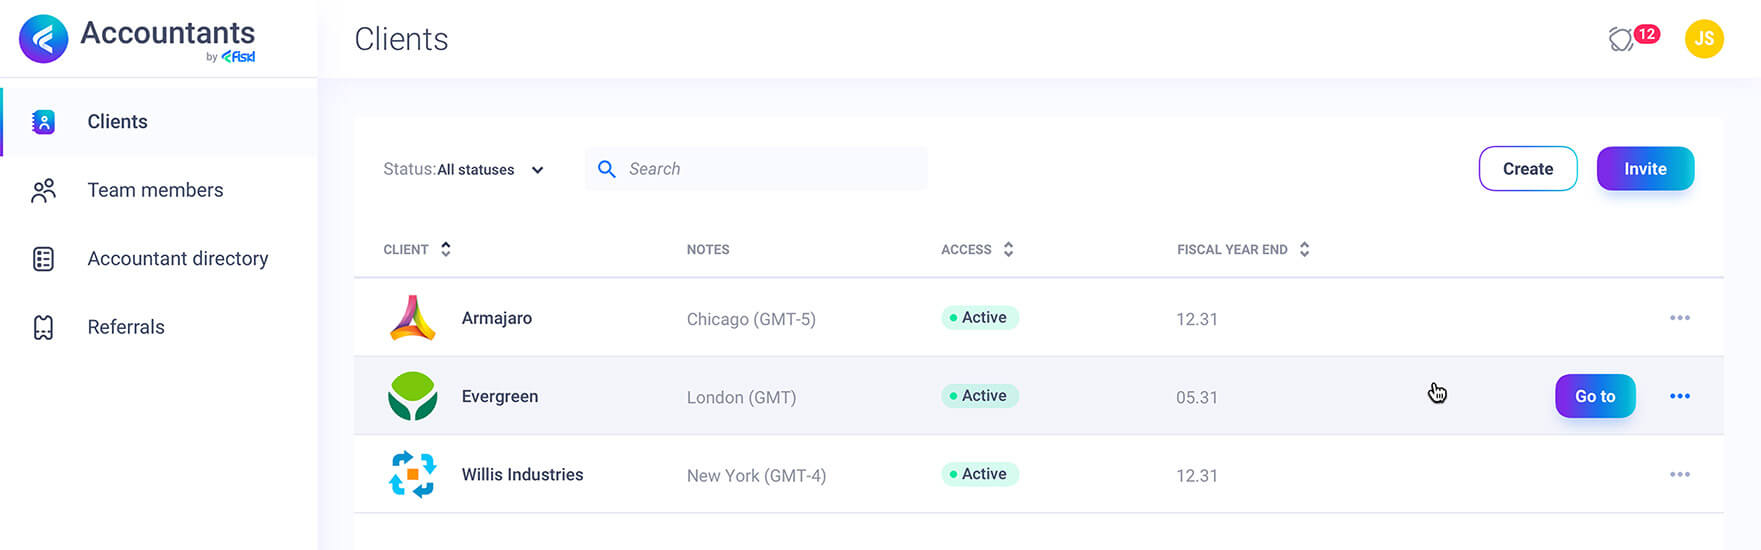This screenshot has width=1761, height=550.
Task: Open more options for Willis Industries row
Action: (x=1680, y=474)
